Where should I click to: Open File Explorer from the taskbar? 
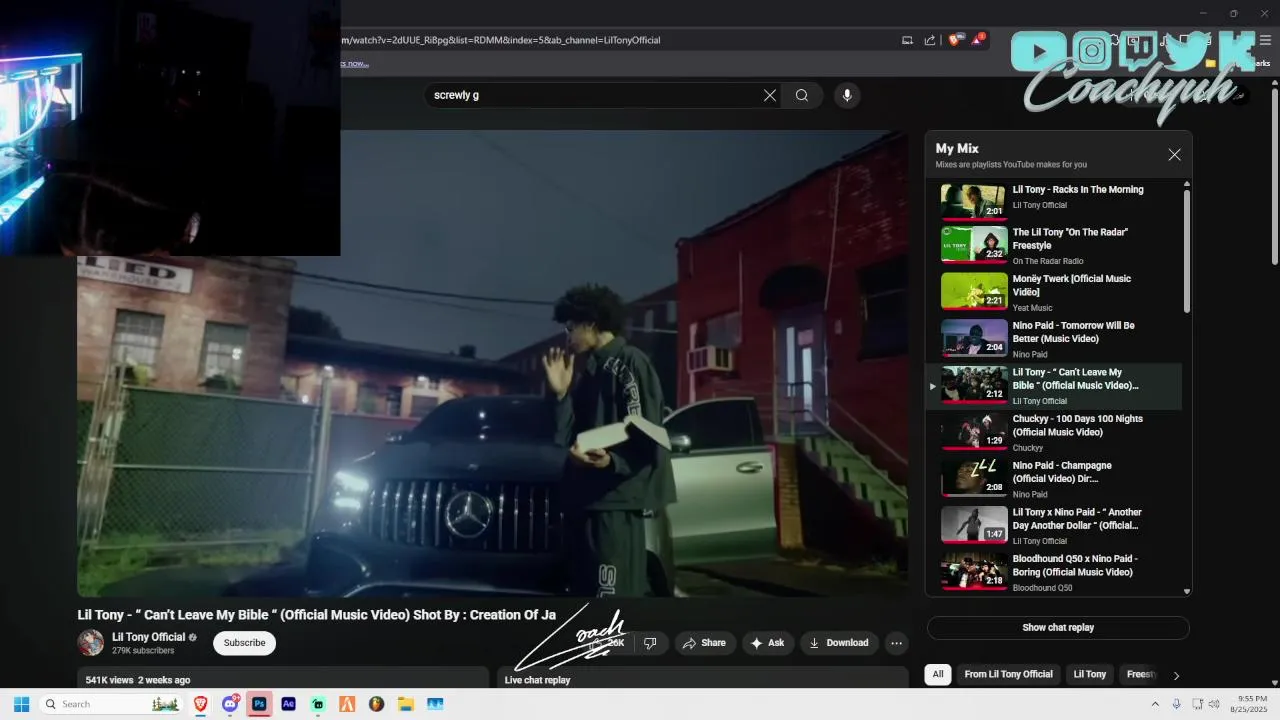pyautogui.click(x=405, y=704)
